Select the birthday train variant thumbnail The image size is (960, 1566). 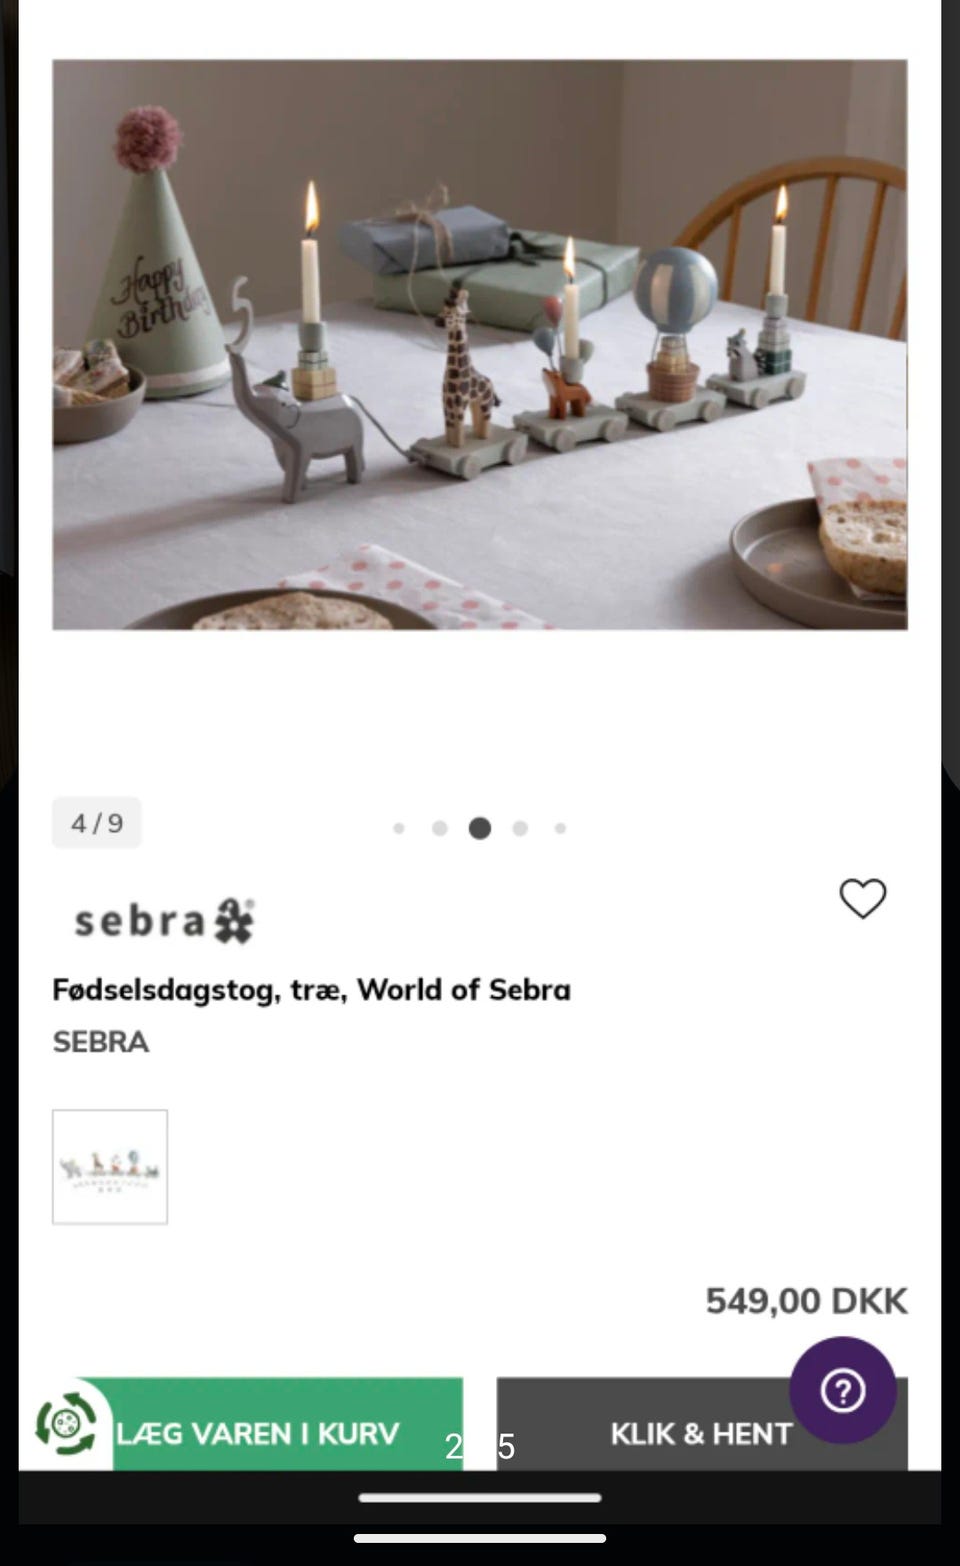pyautogui.click(x=110, y=1167)
